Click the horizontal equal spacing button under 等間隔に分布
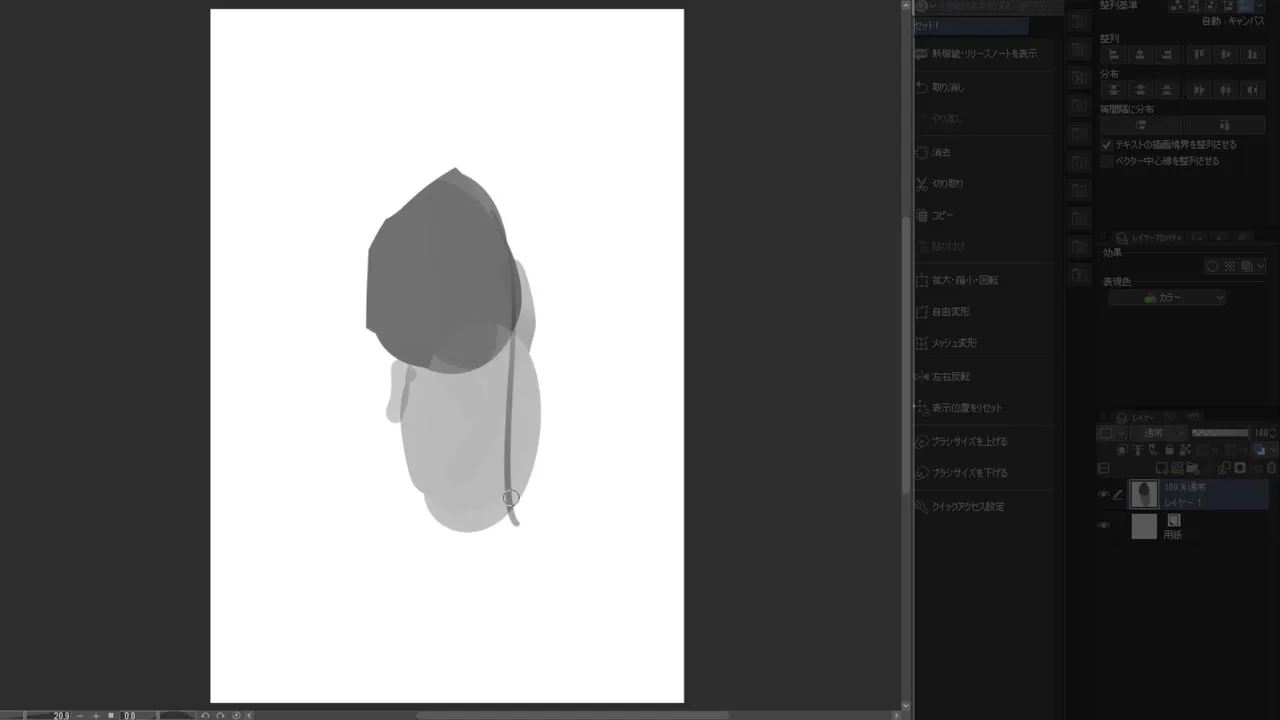1280x720 pixels. click(x=1224, y=124)
